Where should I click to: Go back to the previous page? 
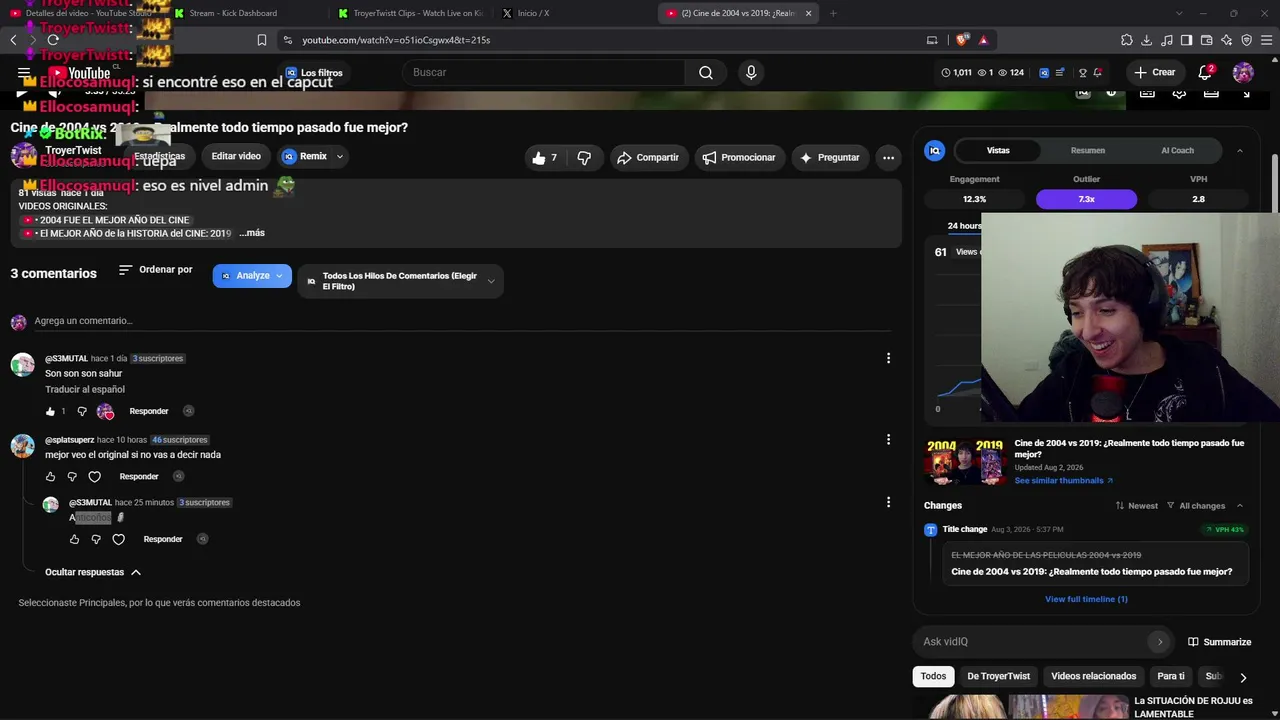point(13,40)
